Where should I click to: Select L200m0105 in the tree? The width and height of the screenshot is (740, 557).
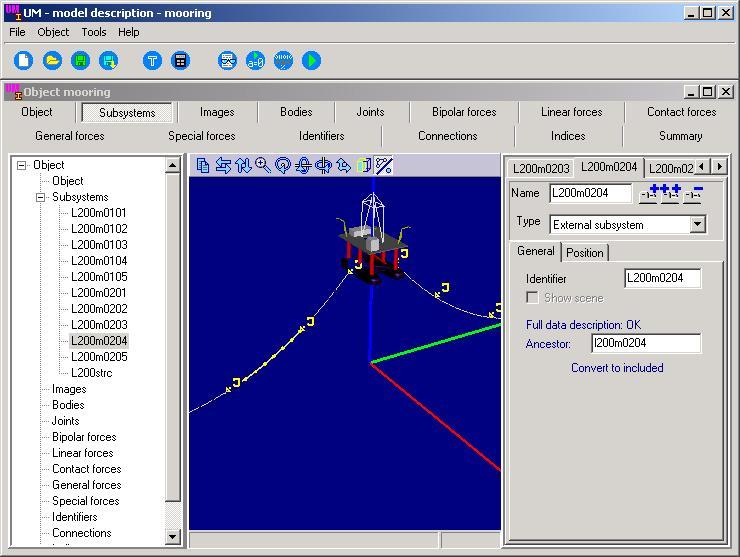pyautogui.click(x=99, y=277)
